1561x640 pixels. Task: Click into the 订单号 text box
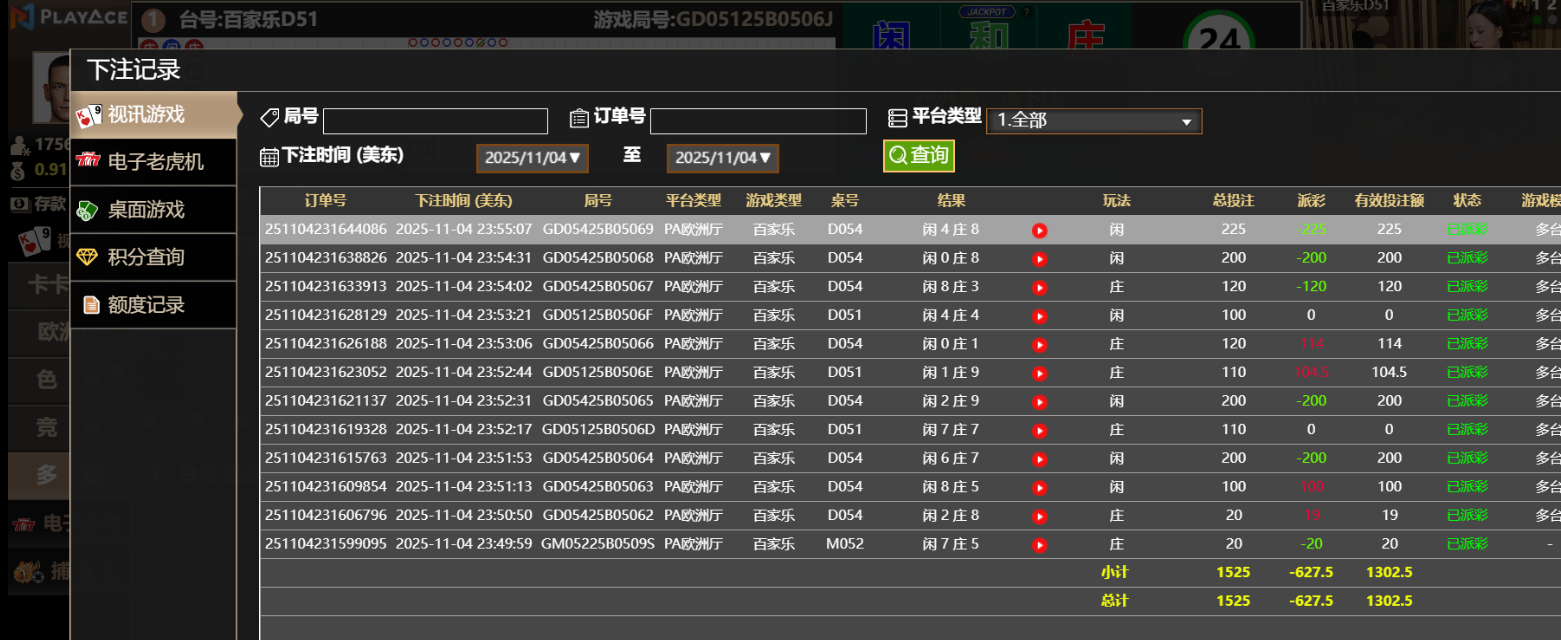pos(757,121)
